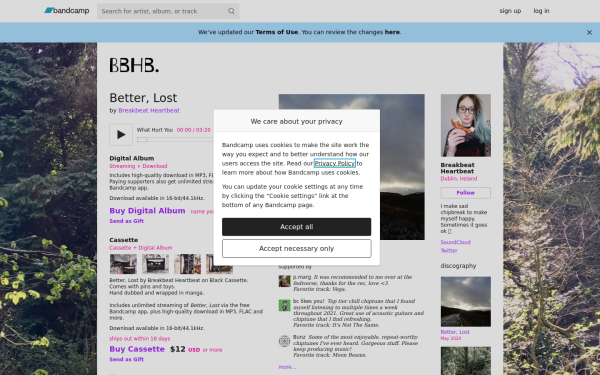Open the log in link
Screen dimensions: 600x375
[541, 11]
